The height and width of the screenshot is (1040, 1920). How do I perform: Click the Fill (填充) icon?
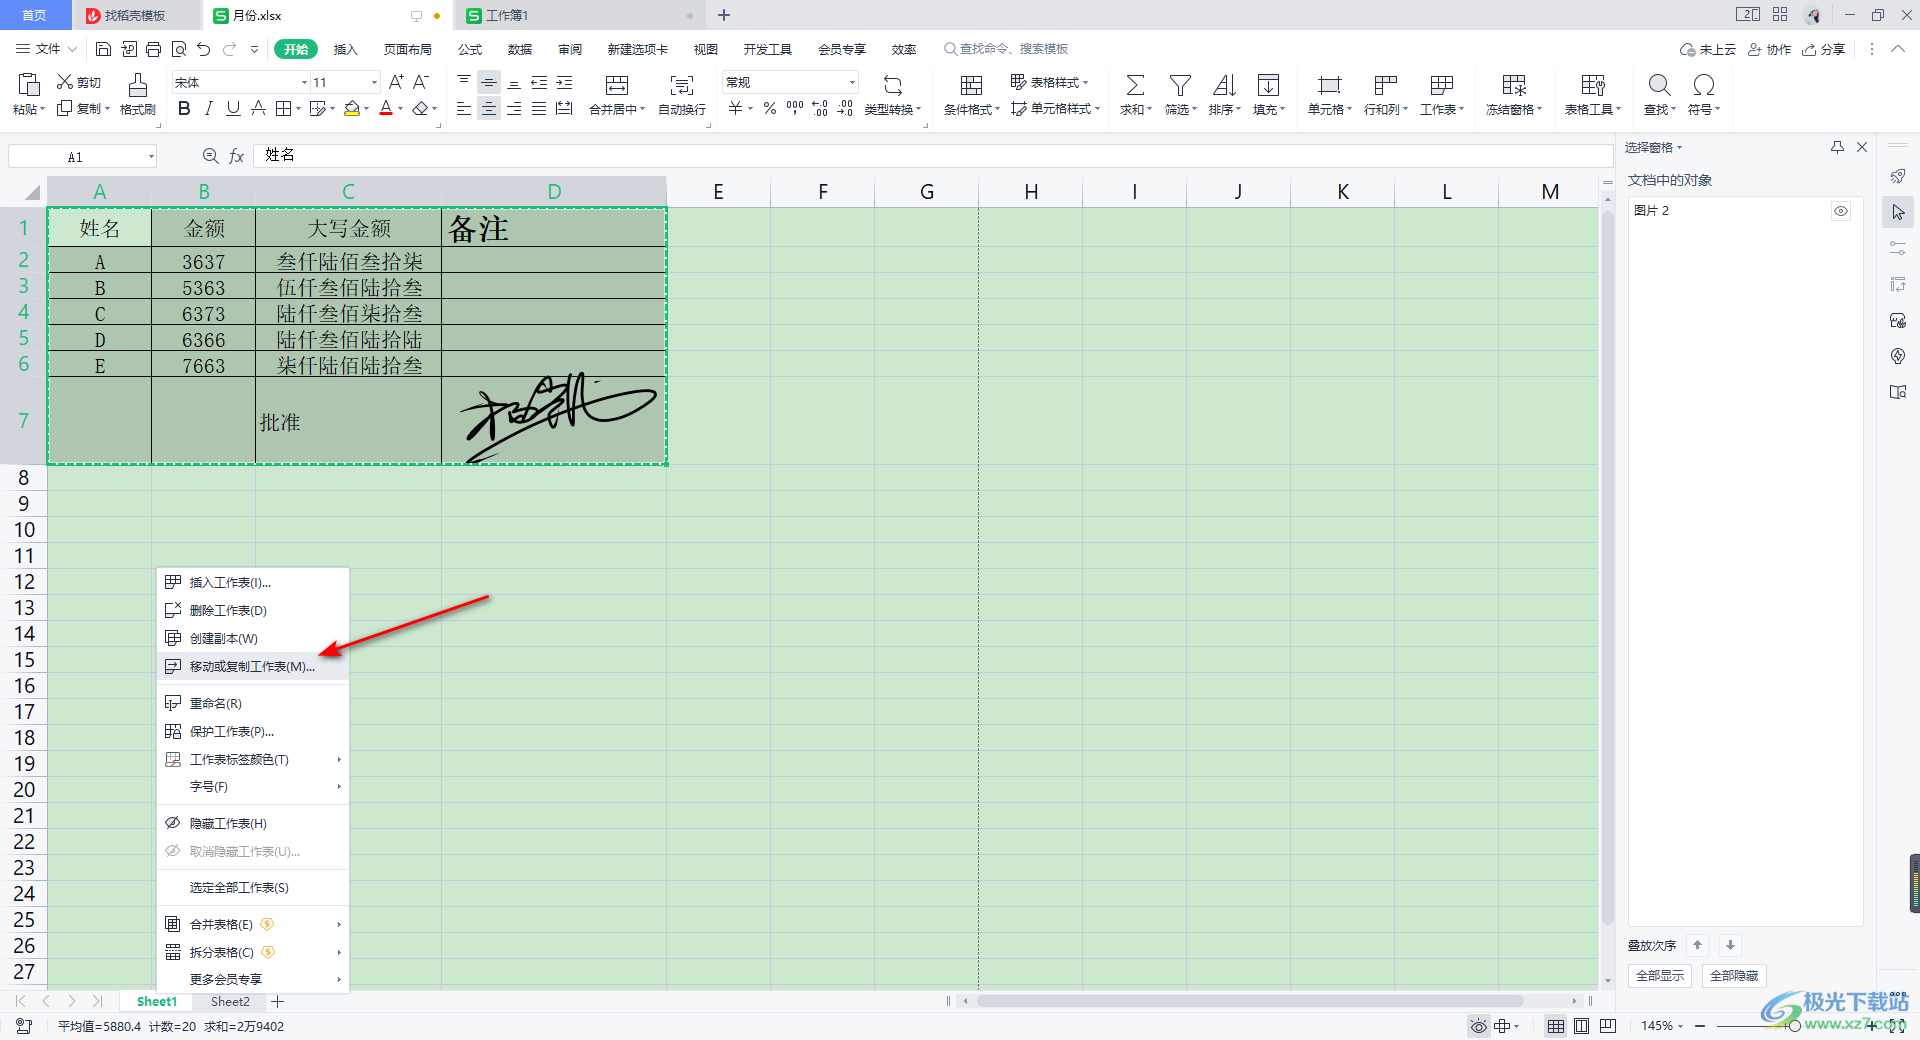click(1268, 86)
